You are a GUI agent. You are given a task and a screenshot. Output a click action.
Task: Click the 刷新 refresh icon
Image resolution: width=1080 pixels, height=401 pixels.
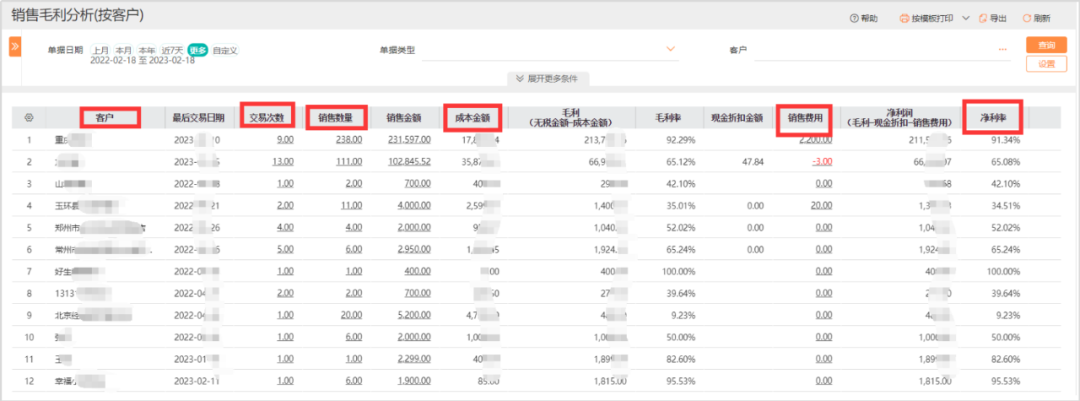pos(1027,19)
